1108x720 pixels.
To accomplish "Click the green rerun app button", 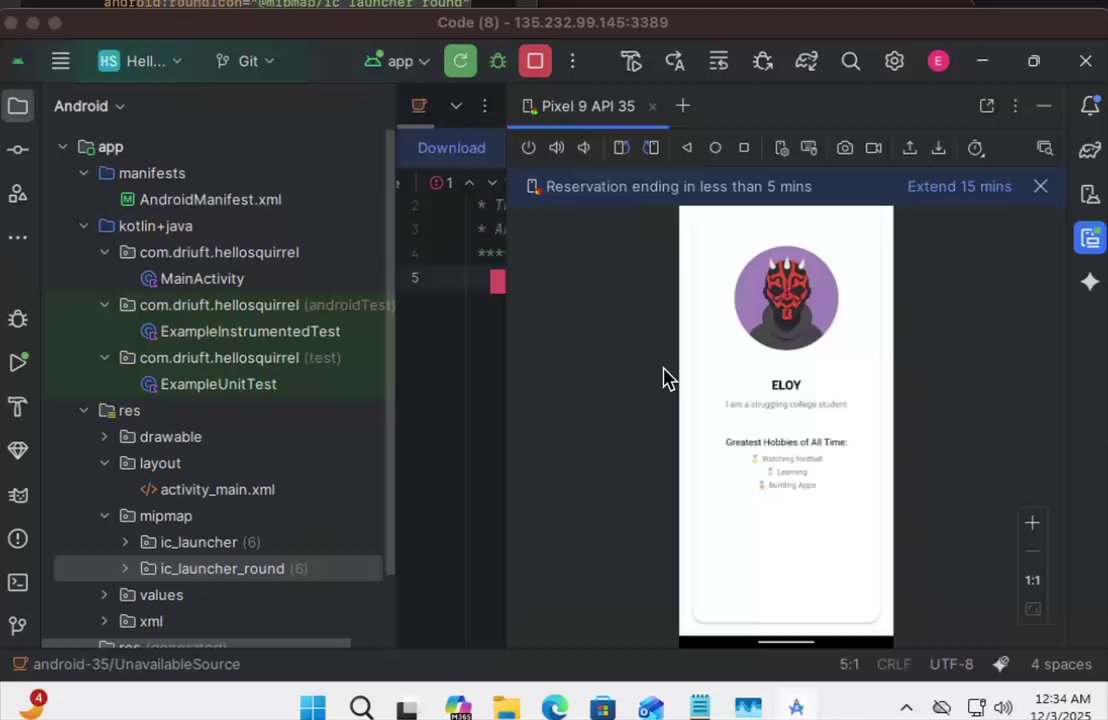I will [x=460, y=61].
